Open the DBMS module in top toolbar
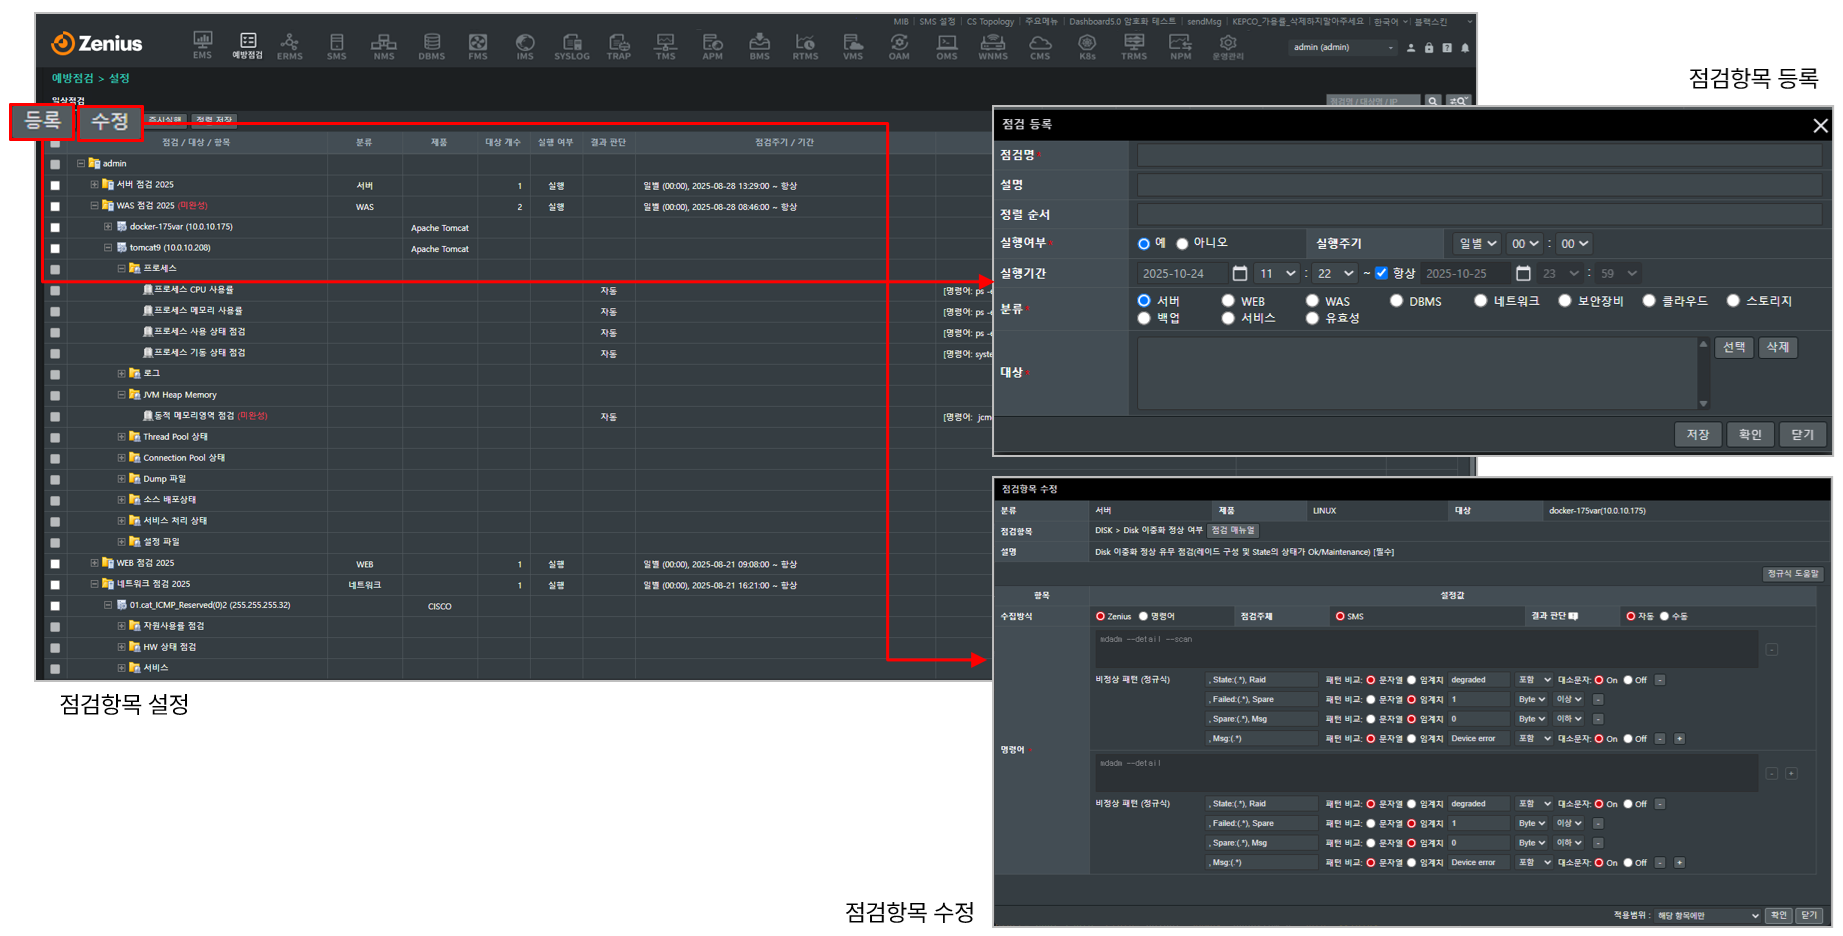Screen dimensions: 1843x936 [432, 44]
